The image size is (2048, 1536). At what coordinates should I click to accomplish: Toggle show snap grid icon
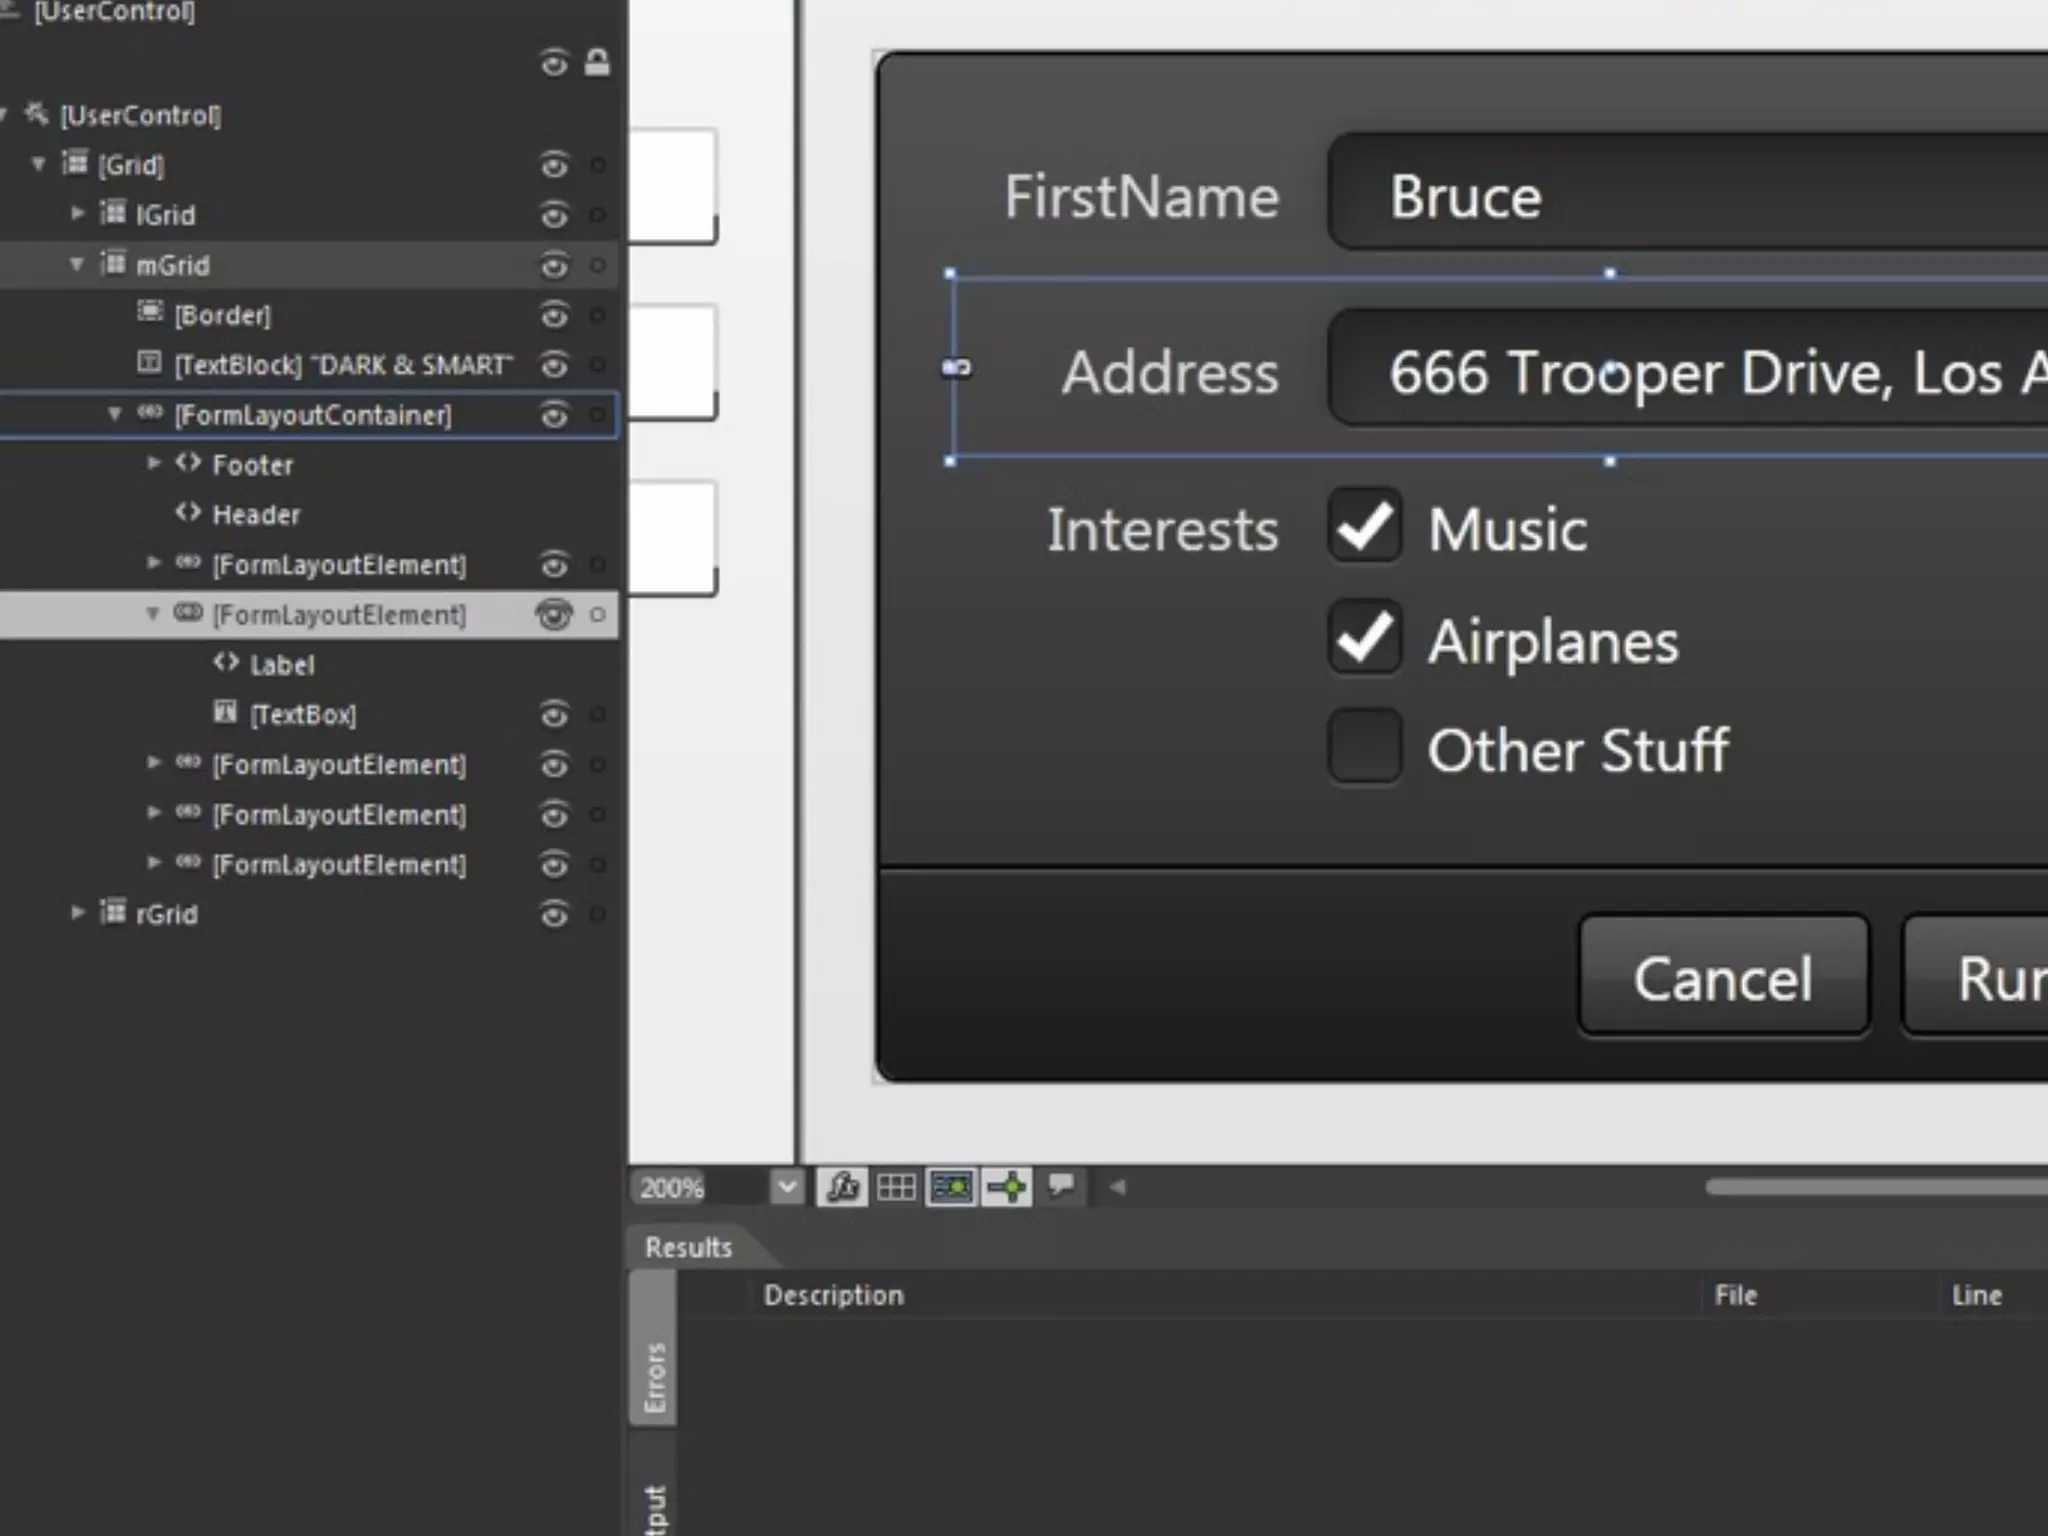[896, 1187]
